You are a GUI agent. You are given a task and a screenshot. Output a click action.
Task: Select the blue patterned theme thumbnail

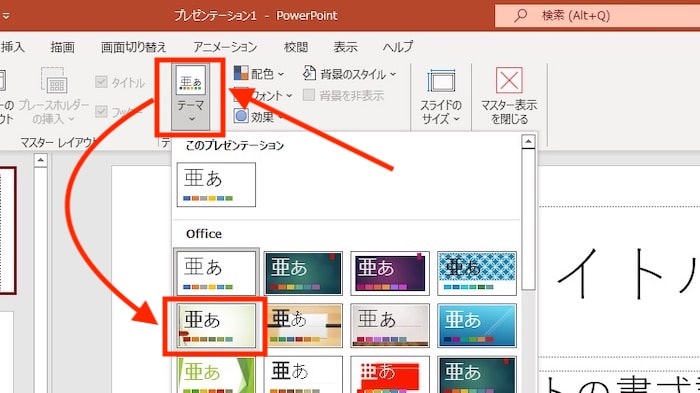(477, 273)
